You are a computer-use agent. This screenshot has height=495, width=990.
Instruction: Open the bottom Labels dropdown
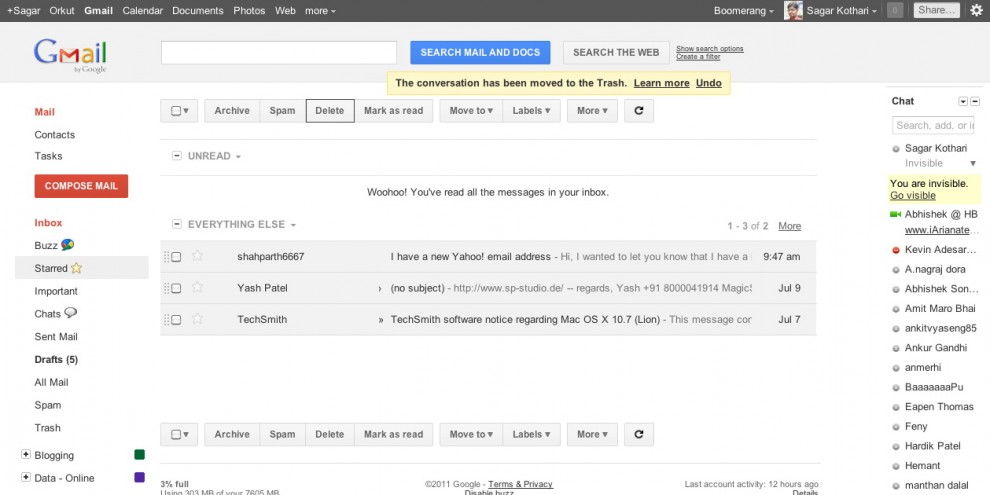click(532, 434)
